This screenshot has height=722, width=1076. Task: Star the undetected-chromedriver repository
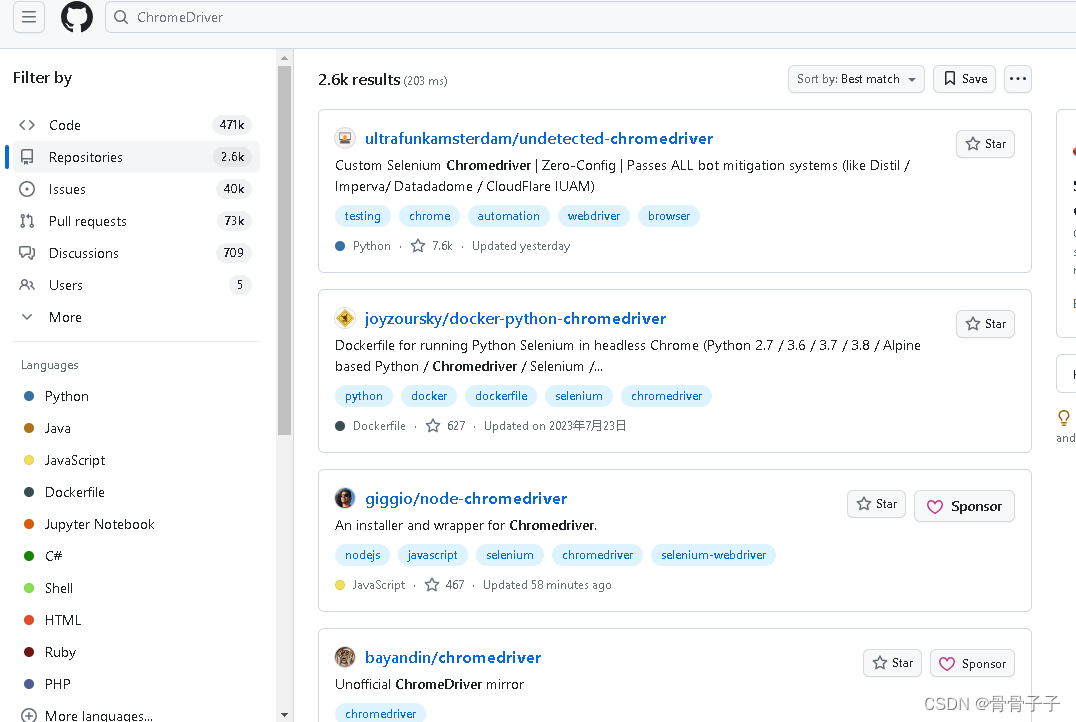(985, 143)
